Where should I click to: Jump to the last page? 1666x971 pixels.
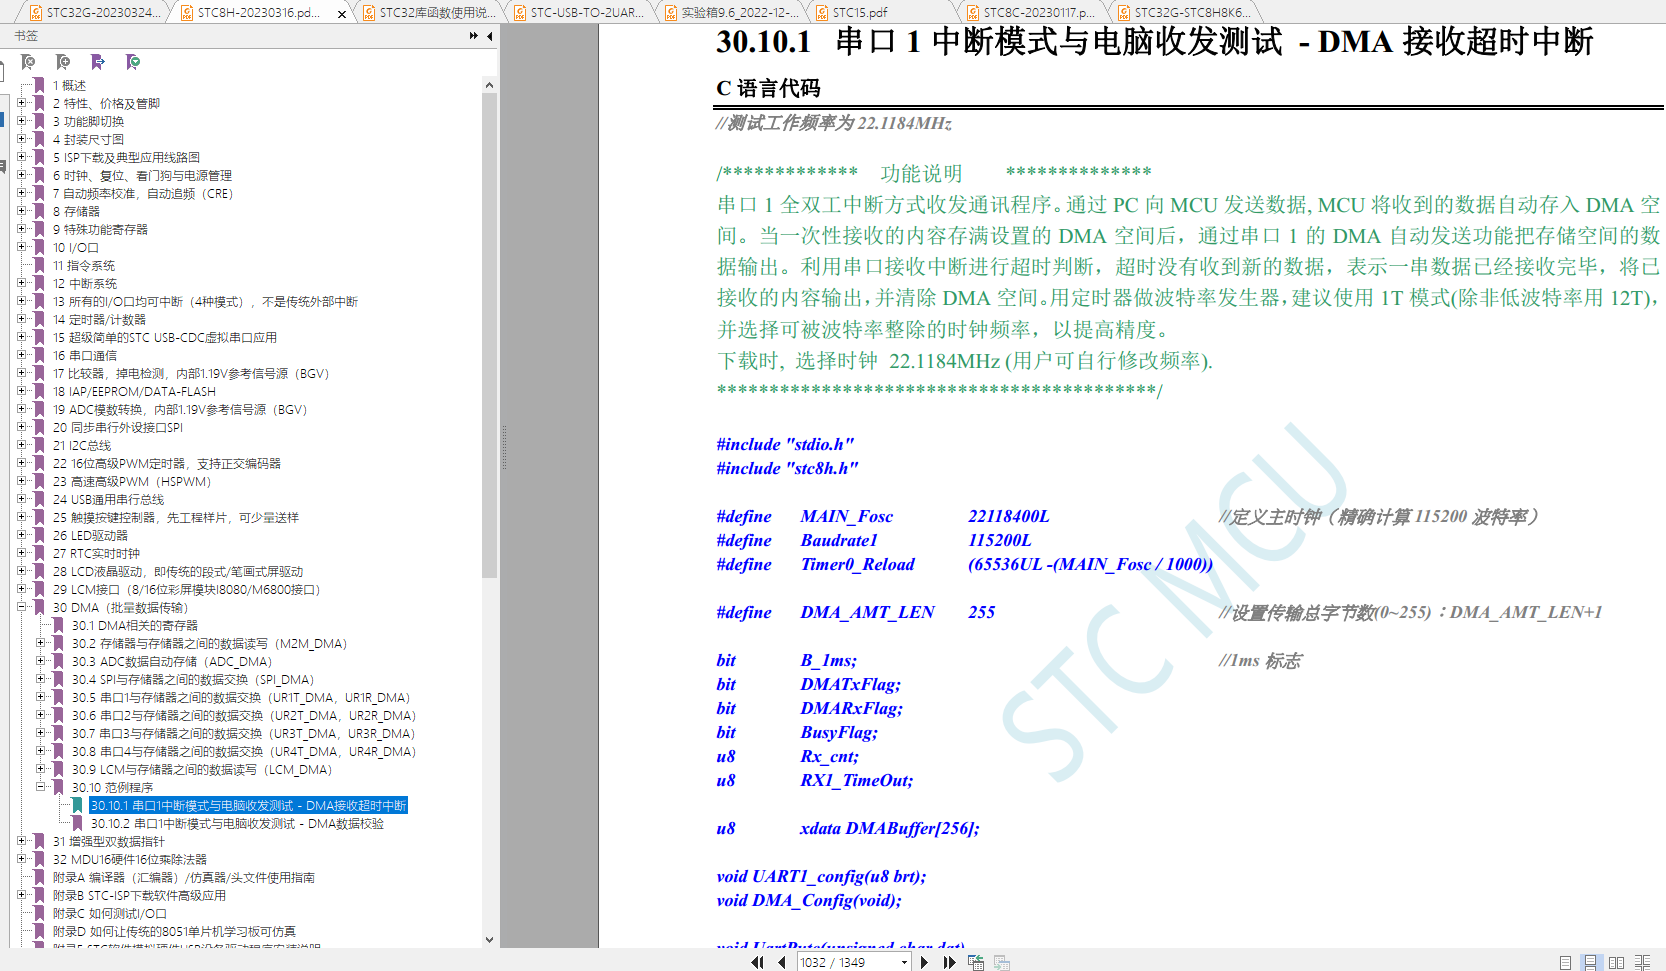(x=949, y=962)
